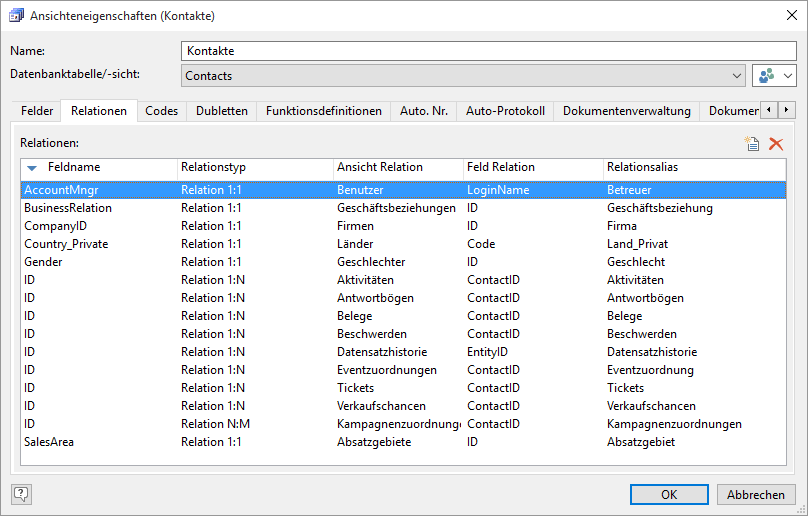808x516 pixels.
Task: Select the SalesArea relation row
Action: (x=49, y=442)
